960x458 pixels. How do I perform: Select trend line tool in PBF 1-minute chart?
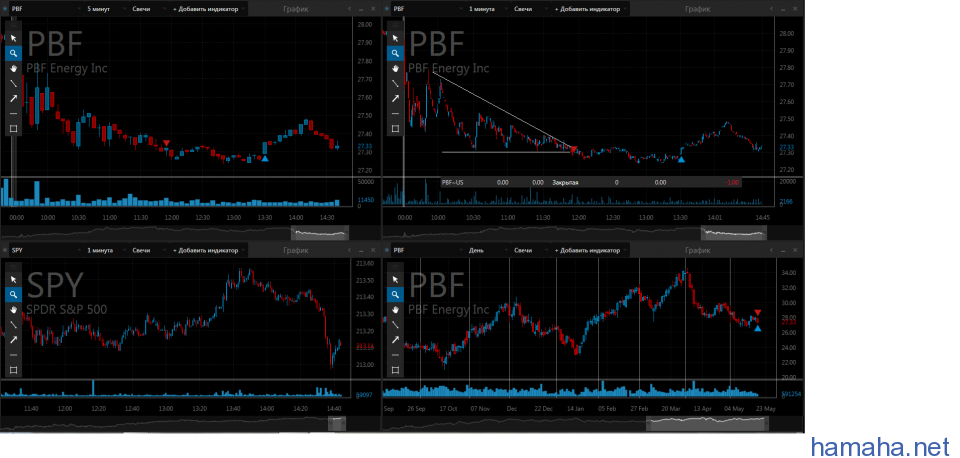(x=395, y=83)
